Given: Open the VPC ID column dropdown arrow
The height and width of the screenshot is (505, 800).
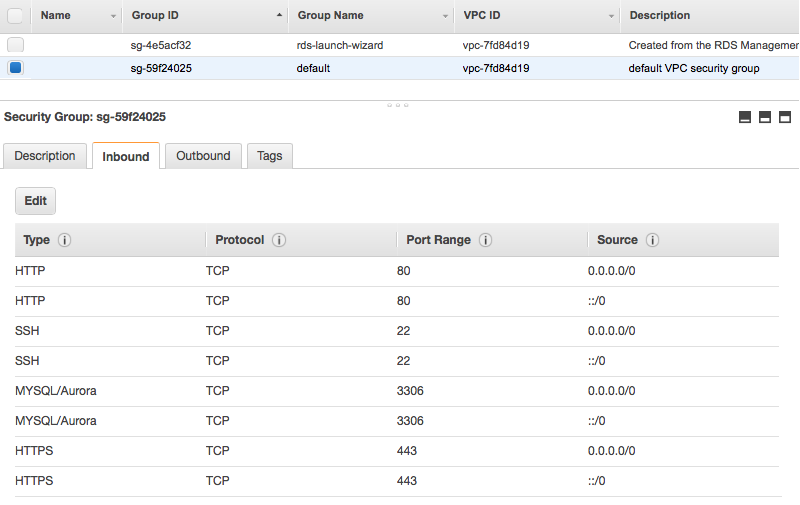Looking at the screenshot, I should click(x=611, y=17).
